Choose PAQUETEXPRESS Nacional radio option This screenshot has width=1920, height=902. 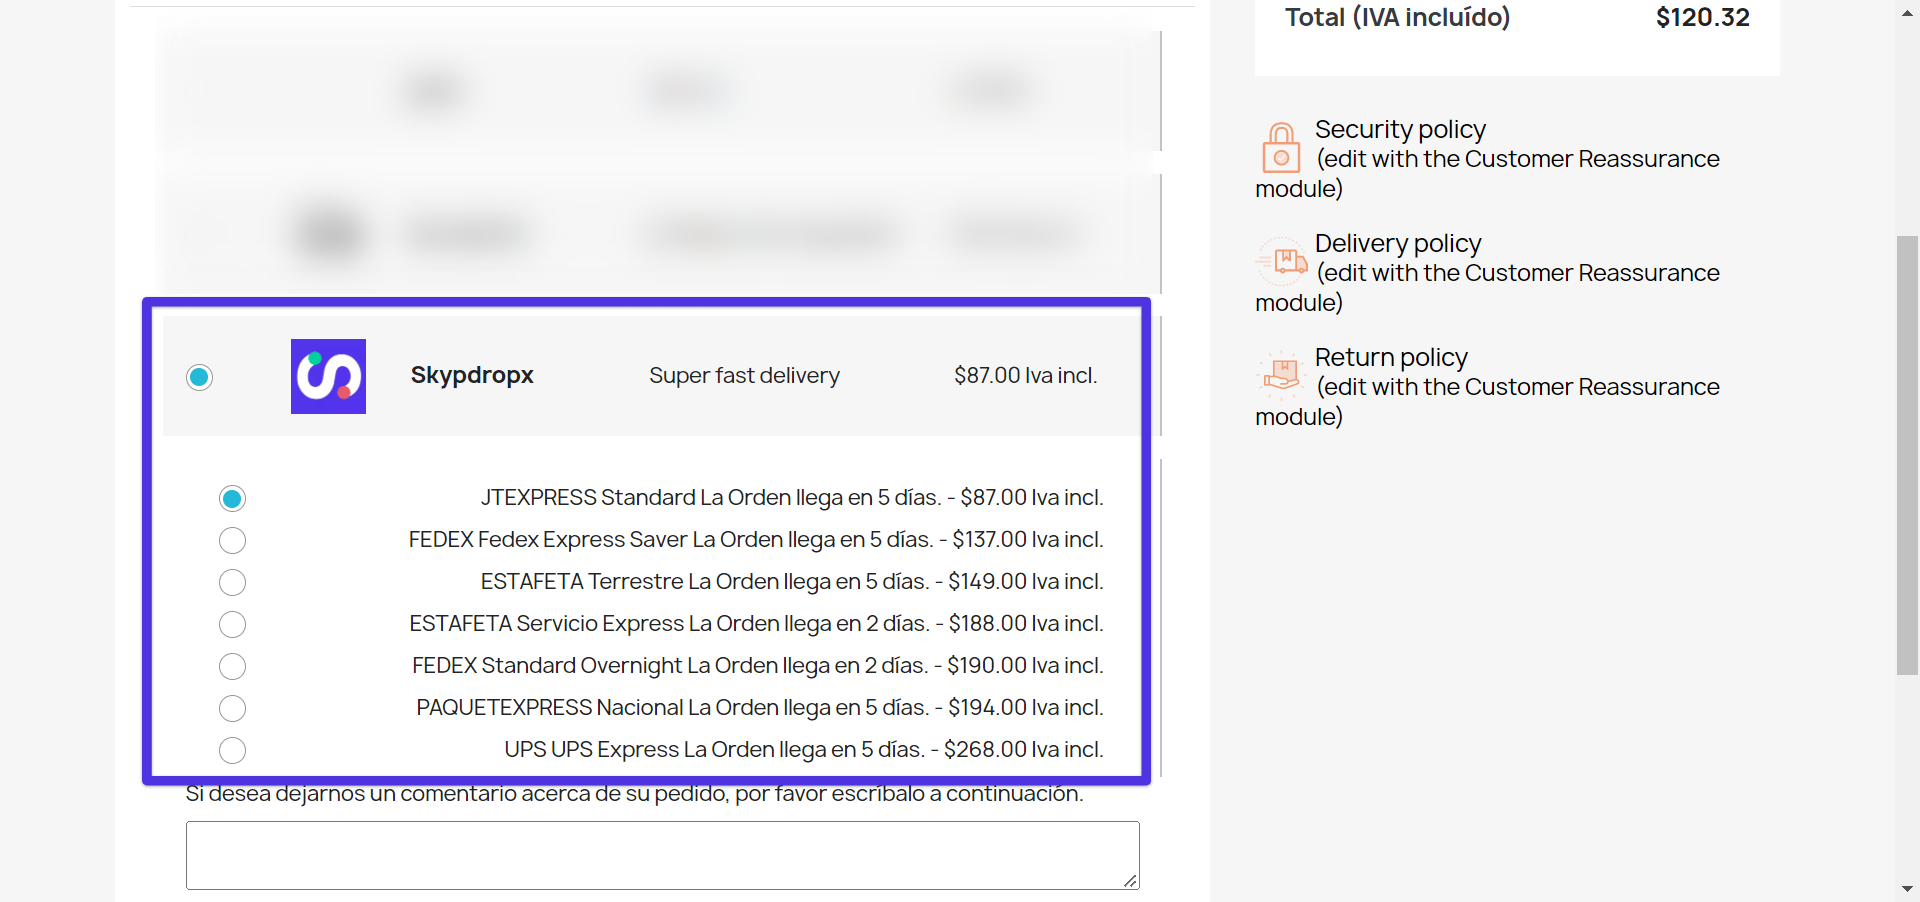tap(232, 708)
